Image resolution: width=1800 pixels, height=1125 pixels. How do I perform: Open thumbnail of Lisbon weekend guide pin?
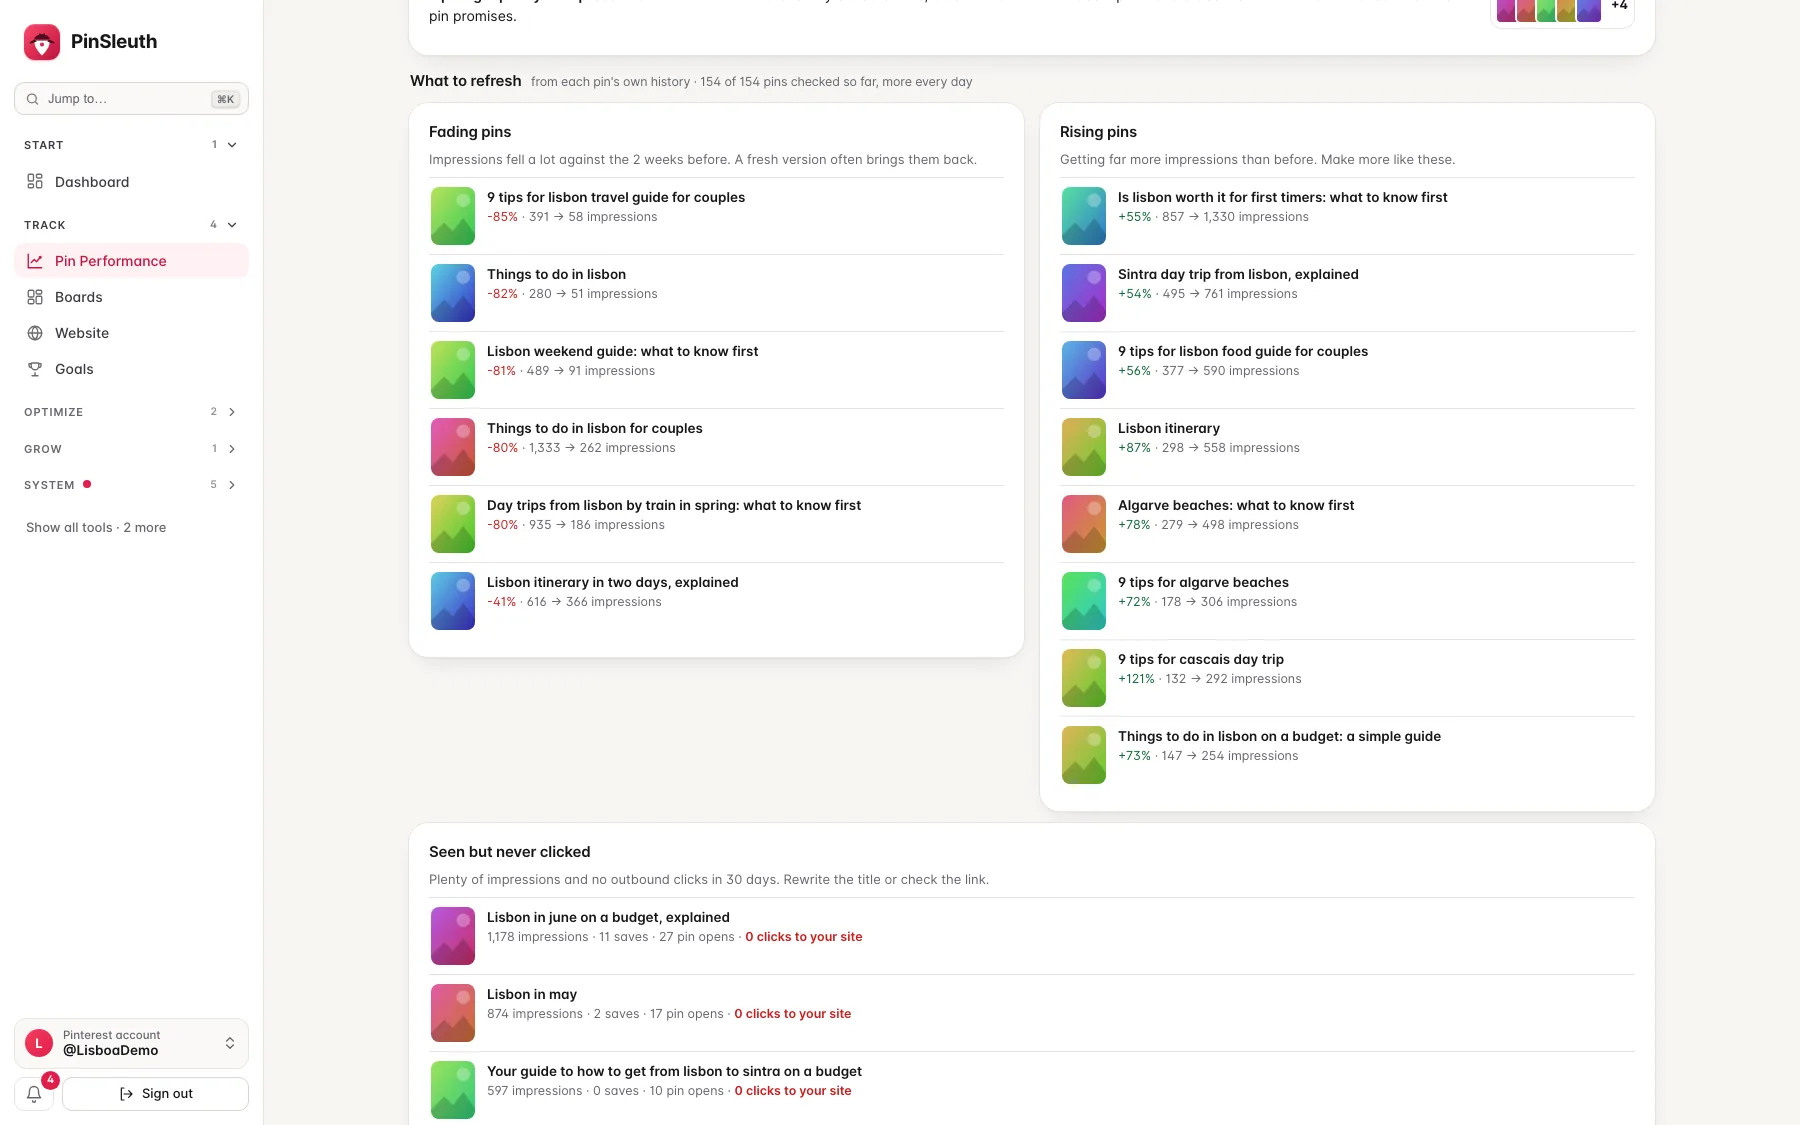coord(453,370)
